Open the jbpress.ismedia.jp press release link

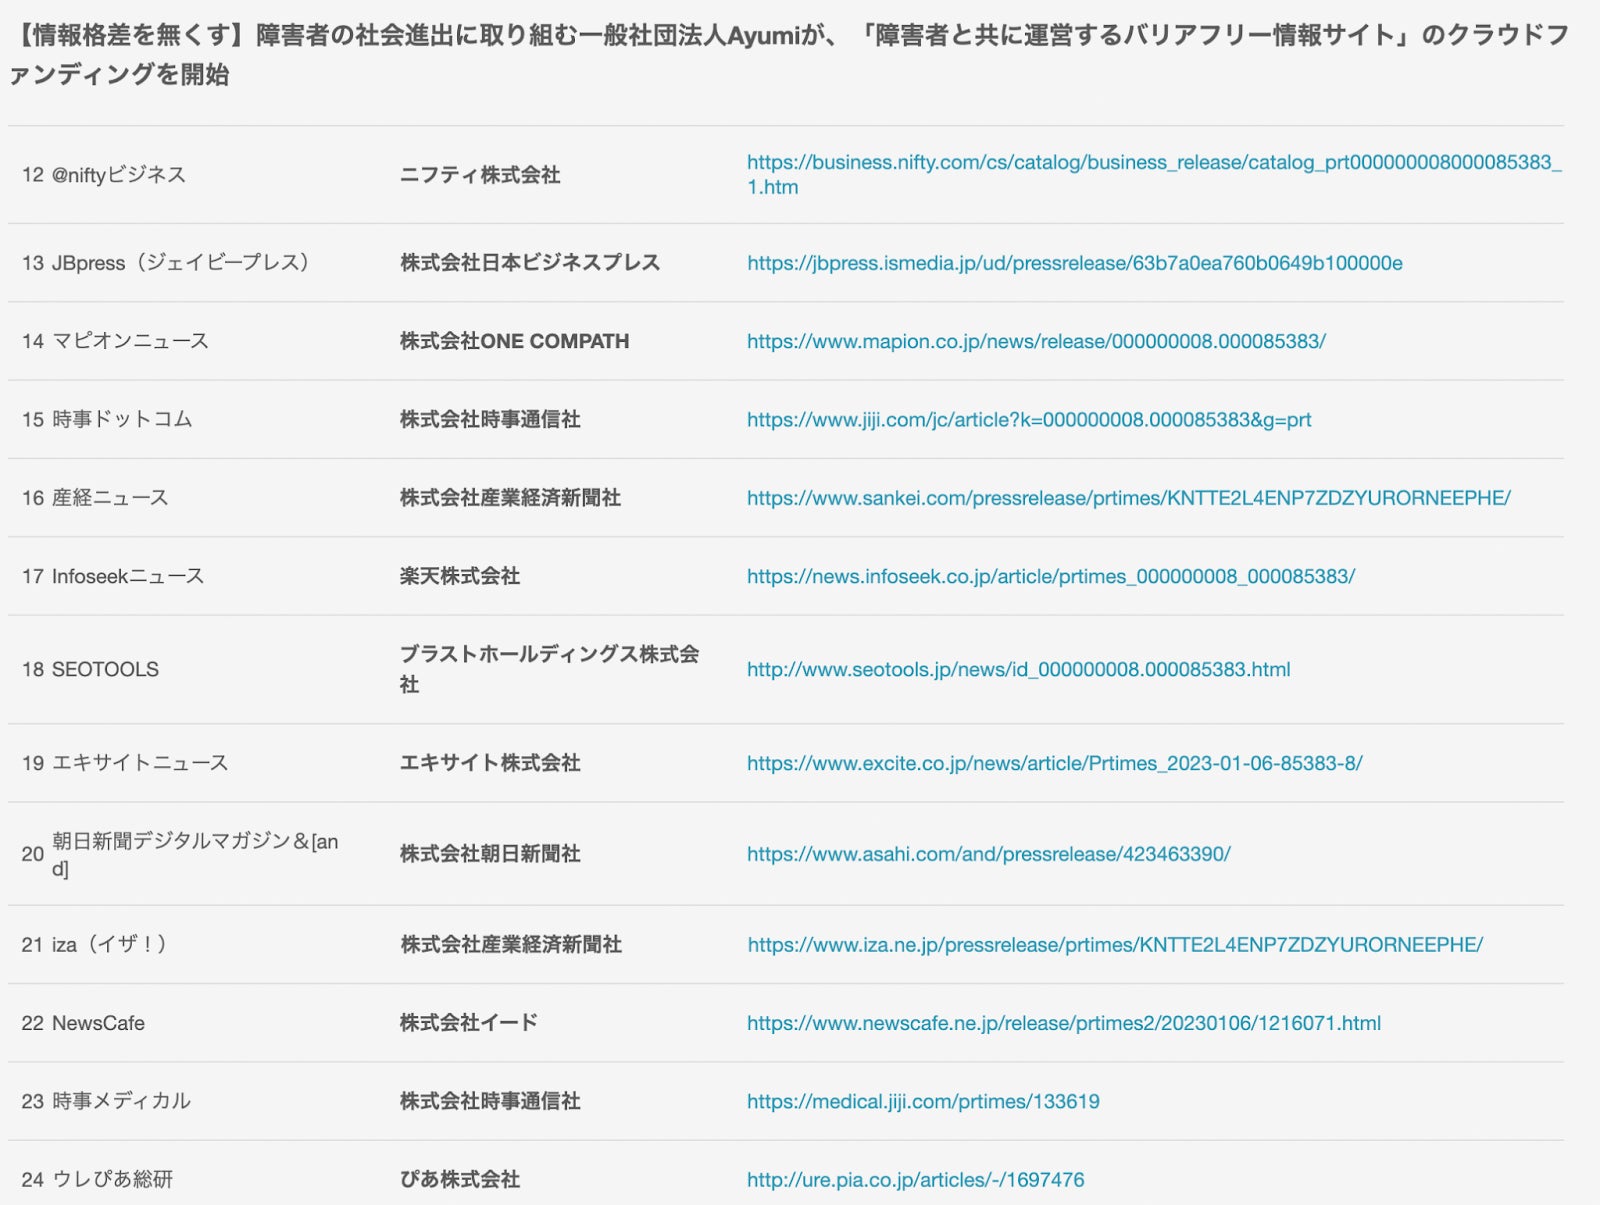1074,263
